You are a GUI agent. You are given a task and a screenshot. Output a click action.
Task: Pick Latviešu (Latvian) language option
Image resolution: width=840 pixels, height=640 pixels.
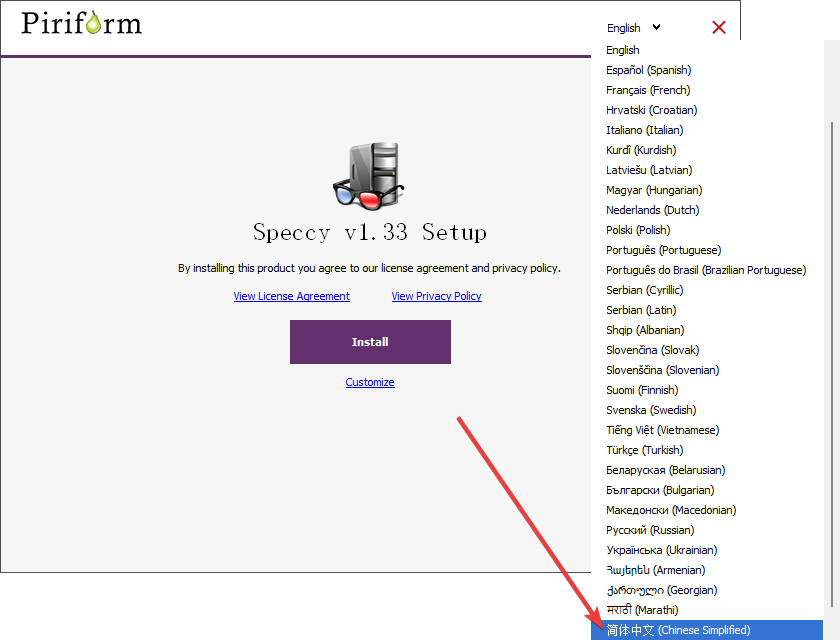pyautogui.click(x=707, y=170)
